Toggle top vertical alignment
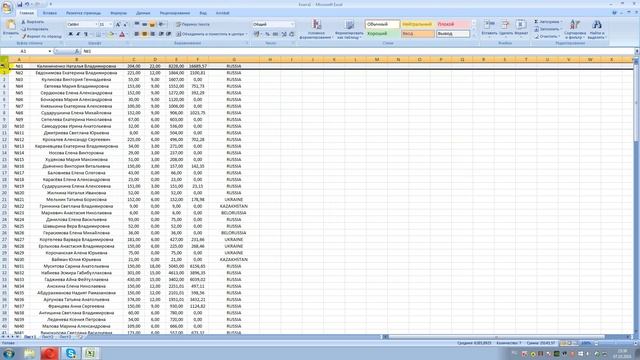Viewport: 640px width, 360px height. 137,24
